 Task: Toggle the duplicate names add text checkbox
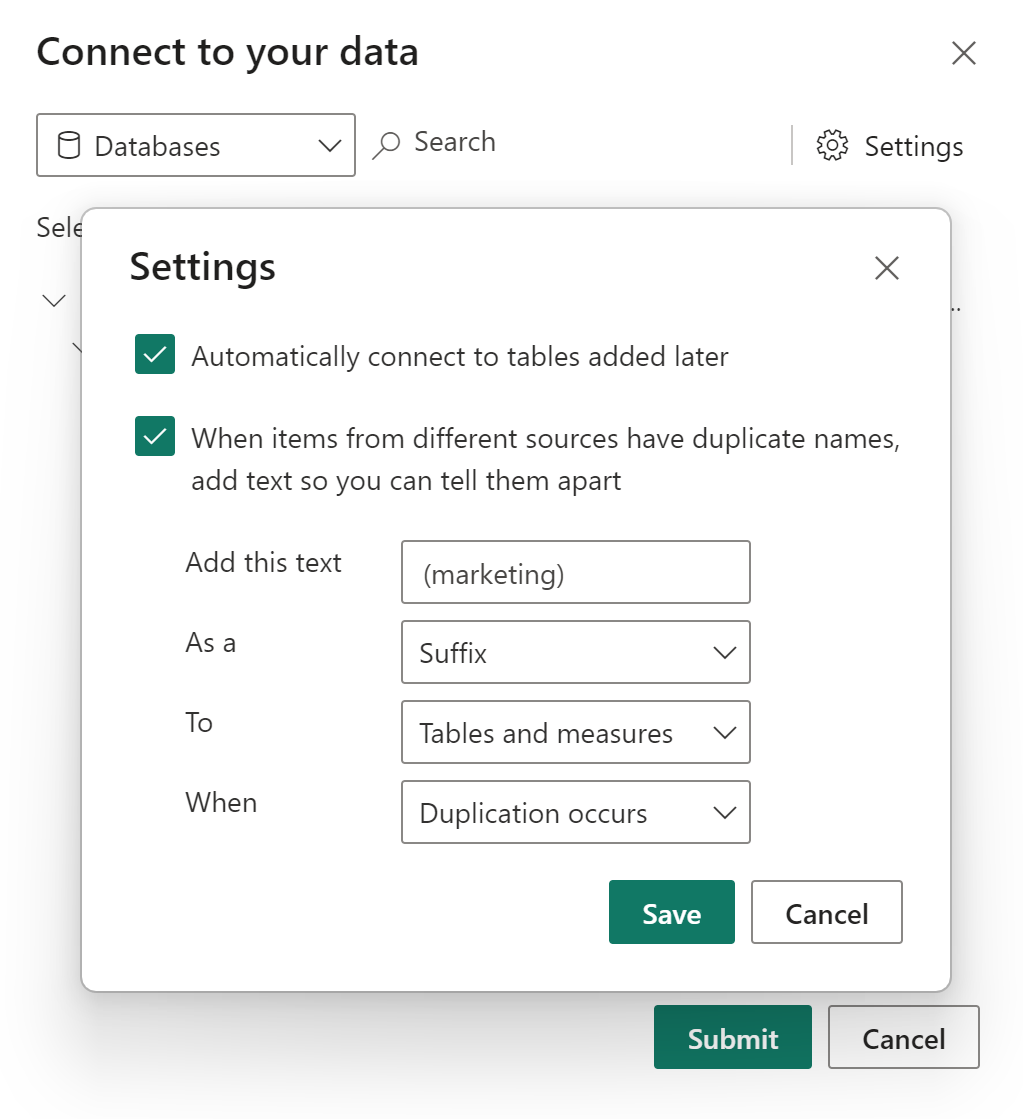[155, 436]
